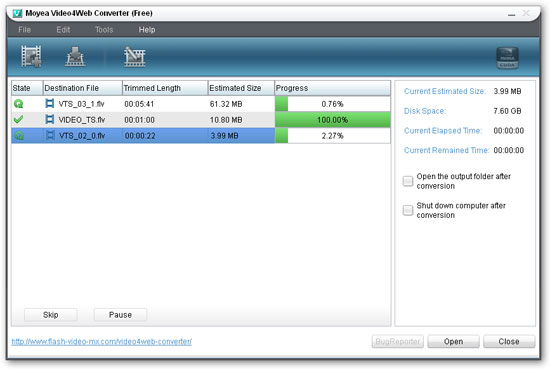
Task: Open the Help menu
Action: 147,30
